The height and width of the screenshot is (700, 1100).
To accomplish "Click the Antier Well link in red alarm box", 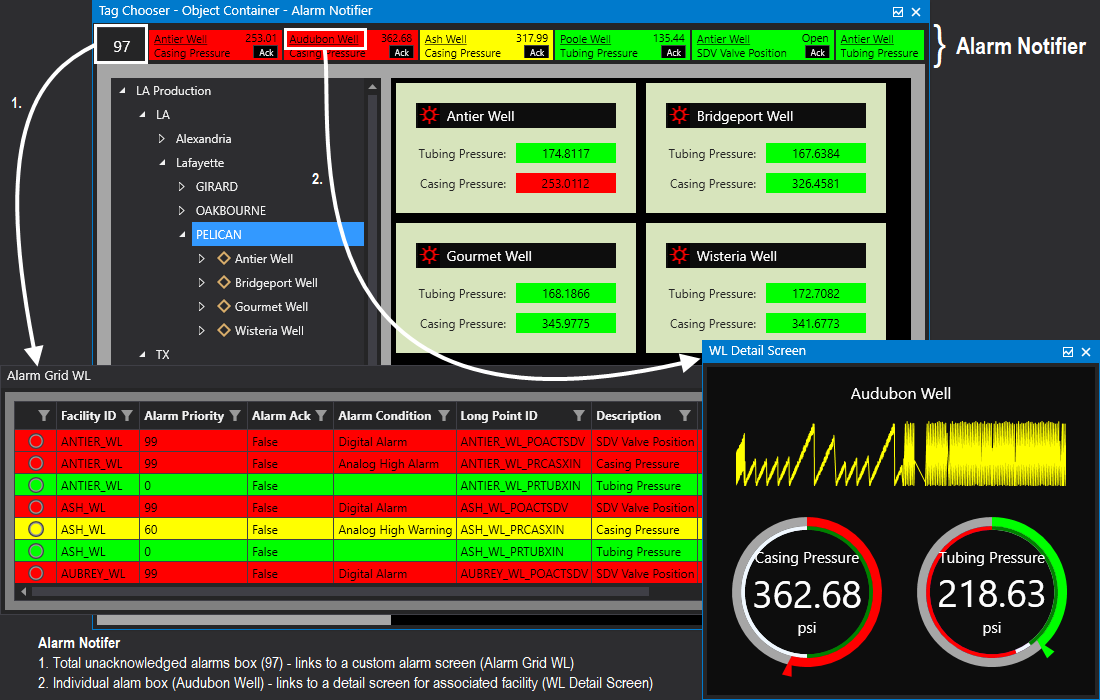I will pyautogui.click(x=180, y=39).
